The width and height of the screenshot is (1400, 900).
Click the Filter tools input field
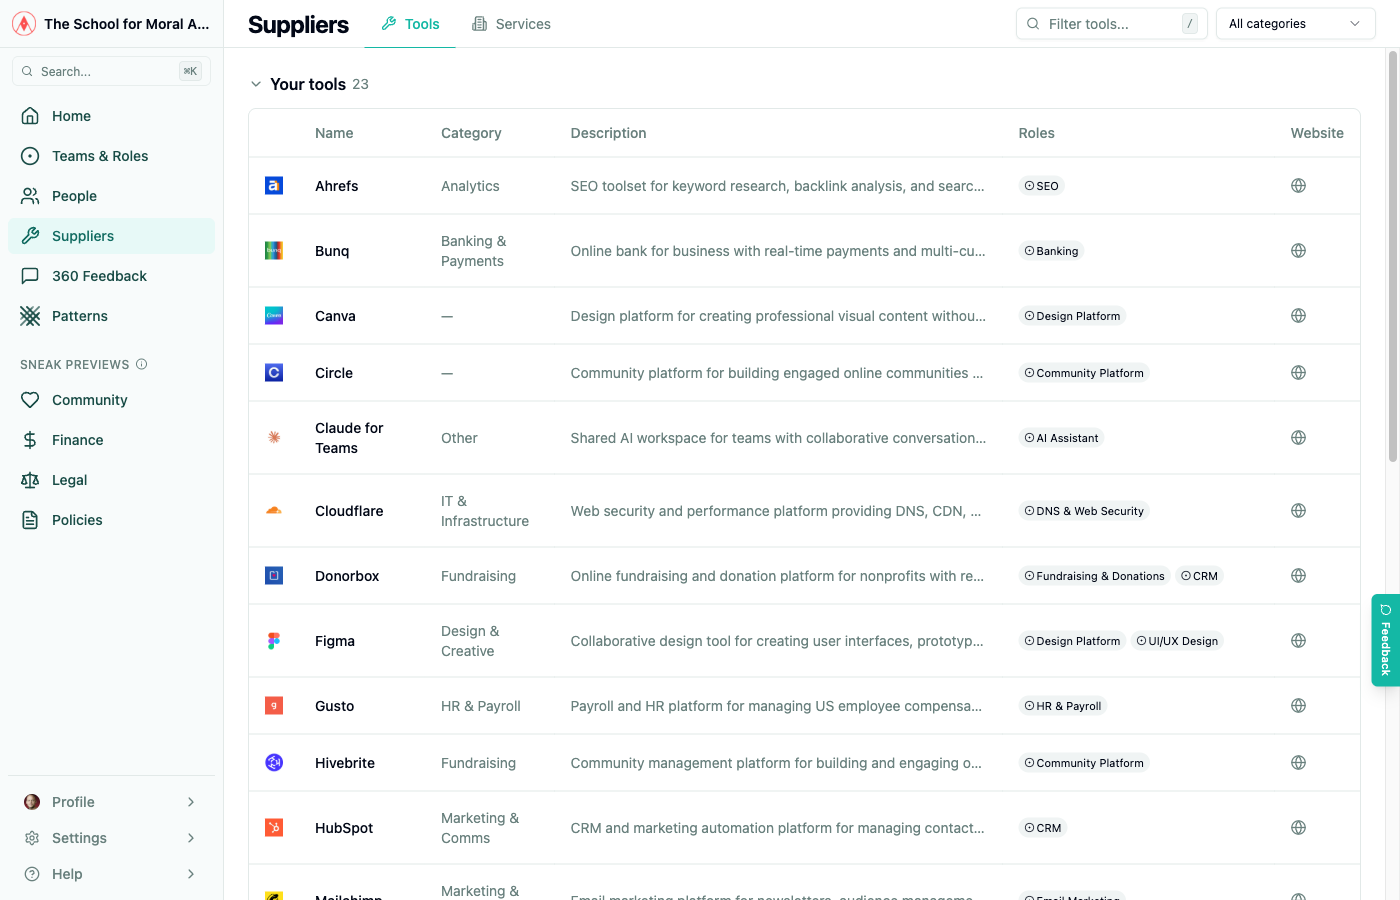[1112, 24]
